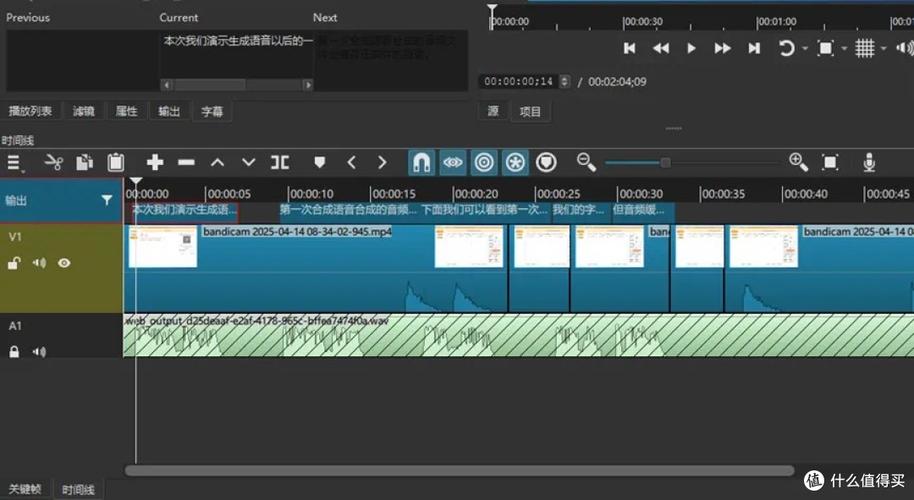This screenshot has height=500, width=914.
Task: Overwrite clip with the down chevron
Action: pos(248,163)
